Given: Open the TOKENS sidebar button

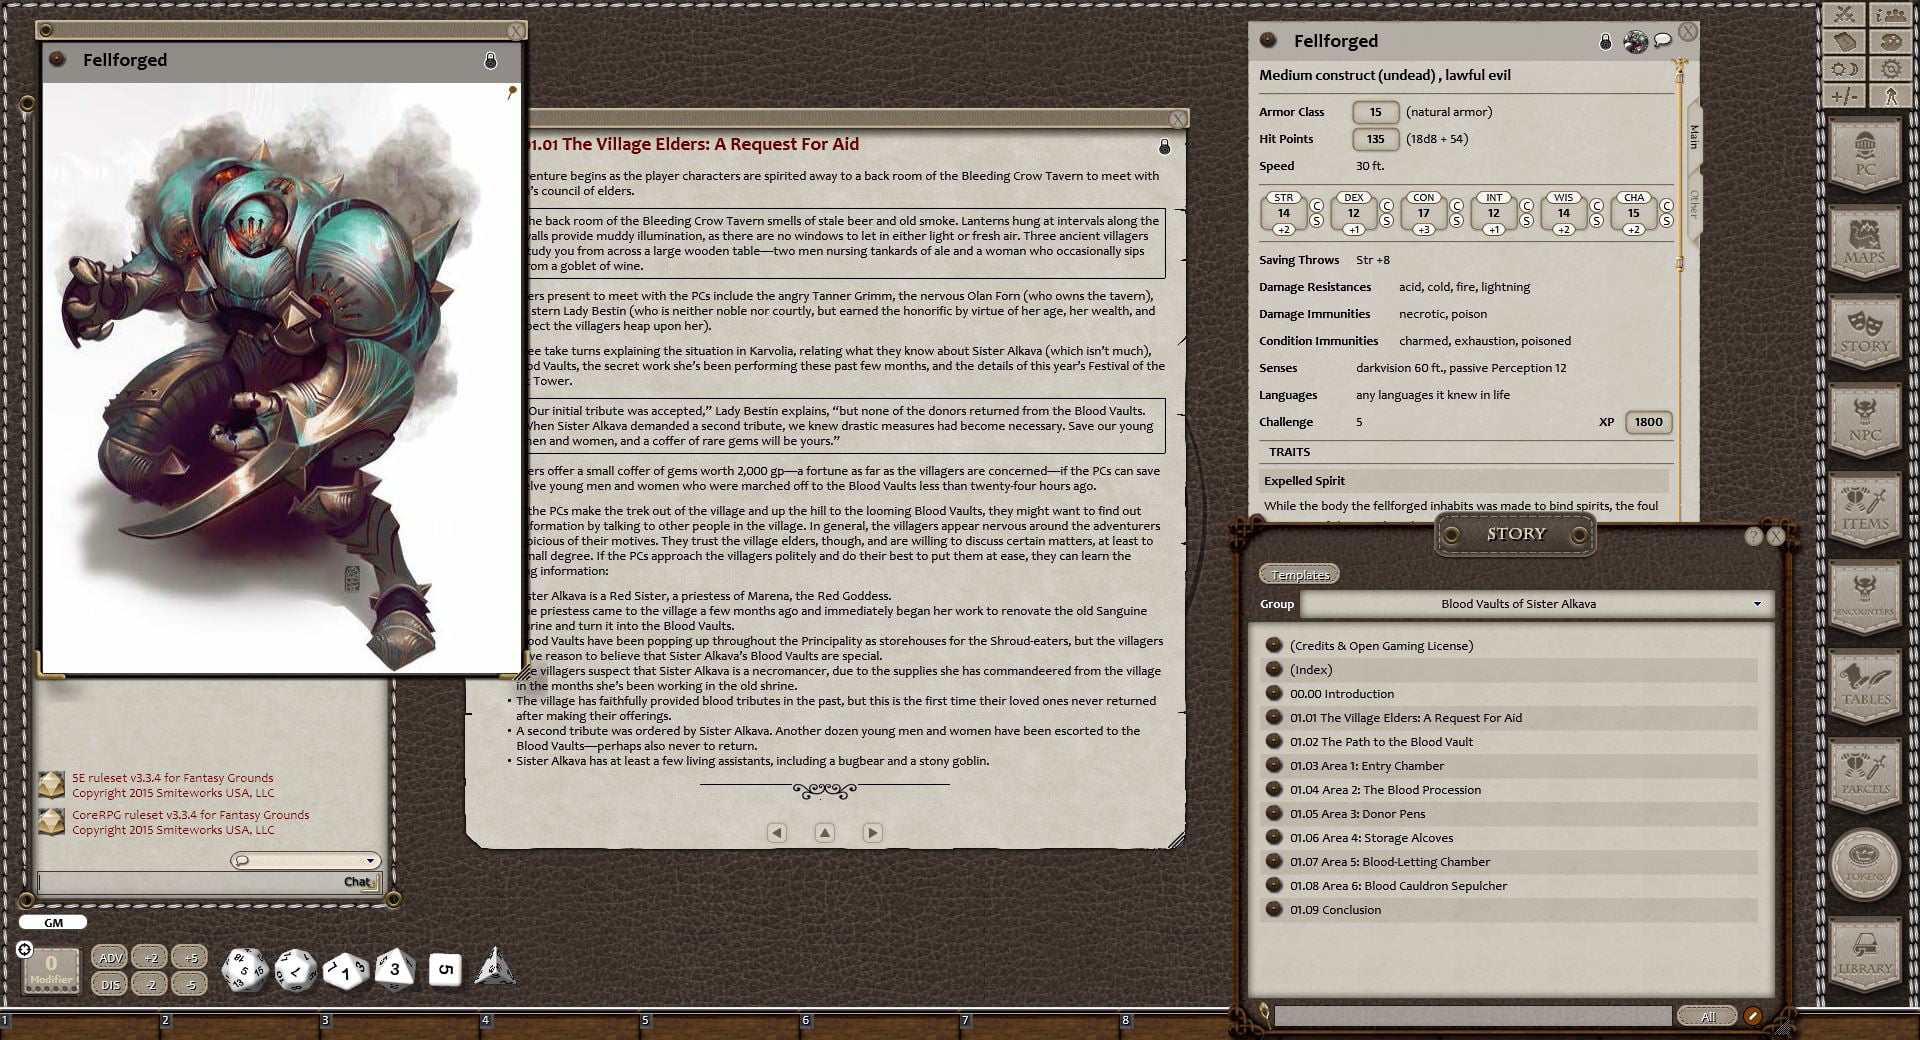Looking at the screenshot, I should click(x=1865, y=863).
